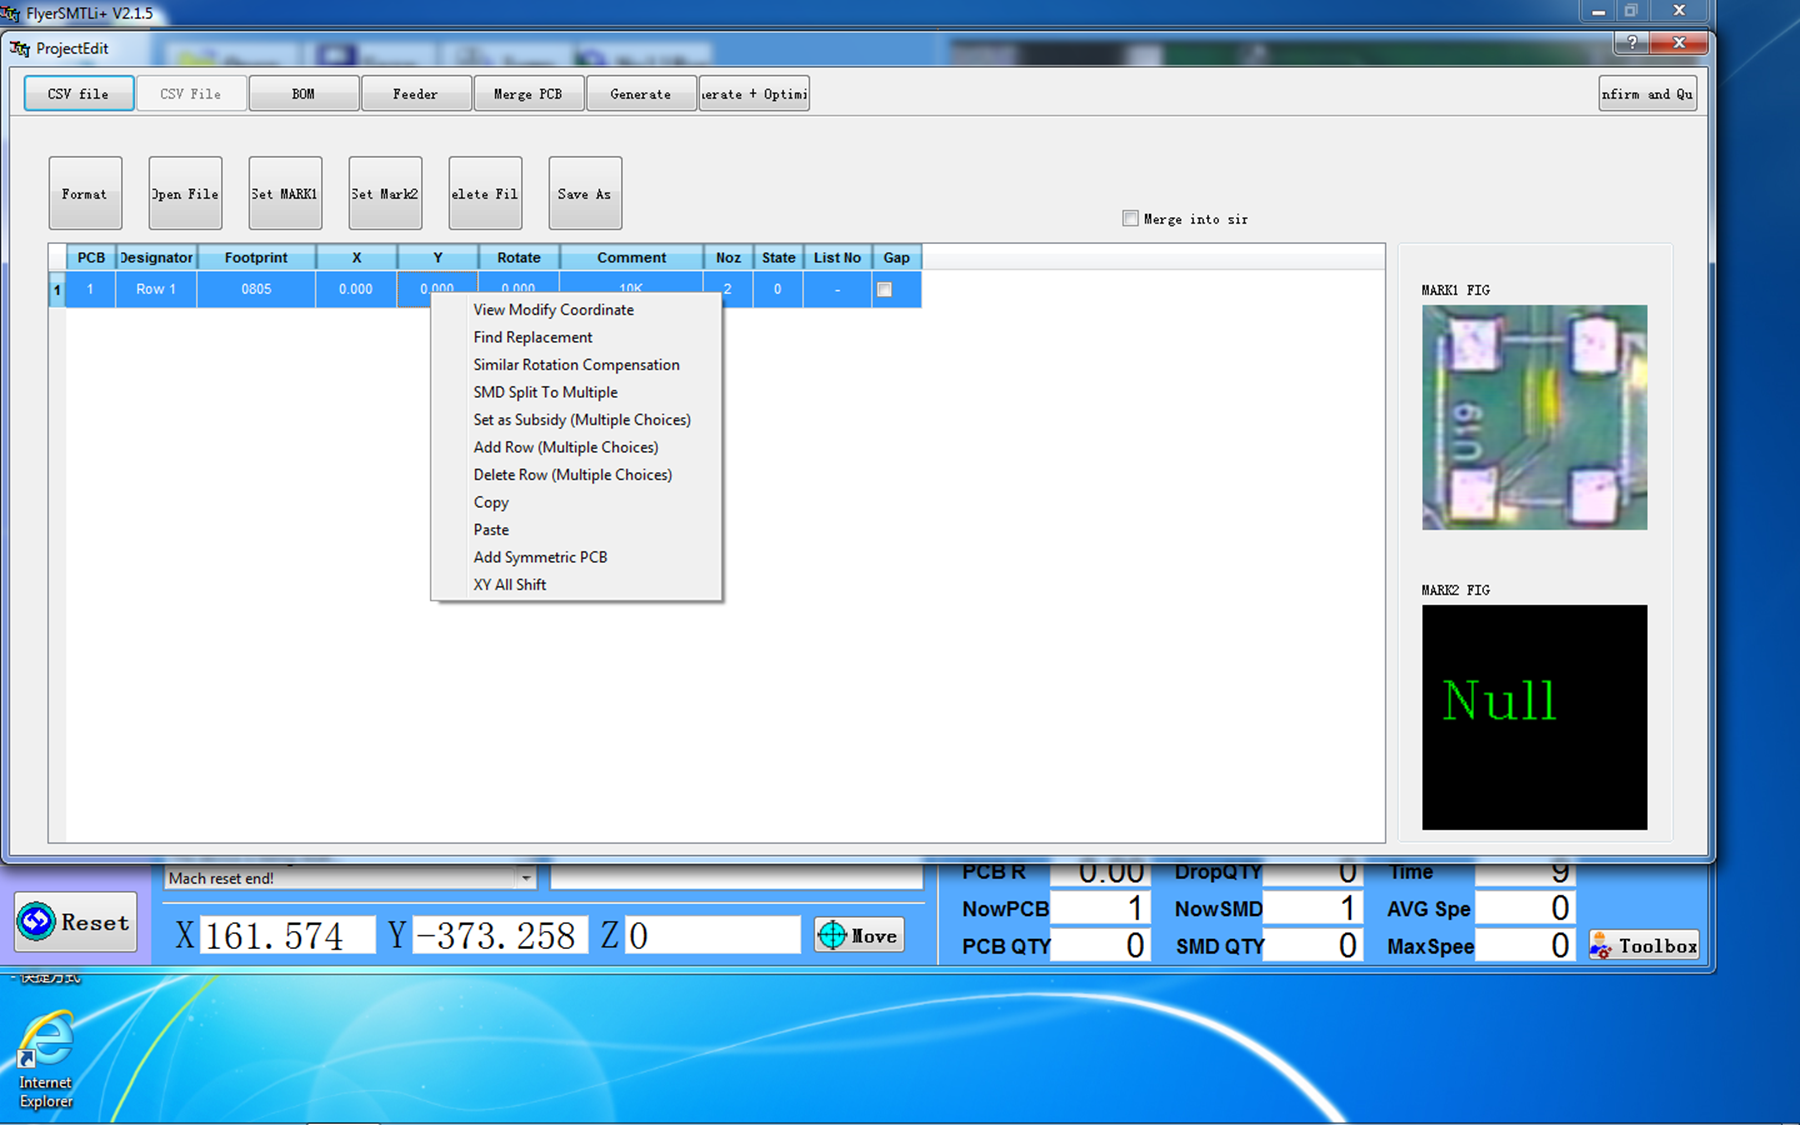Click the Noz column header

point(728,257)
